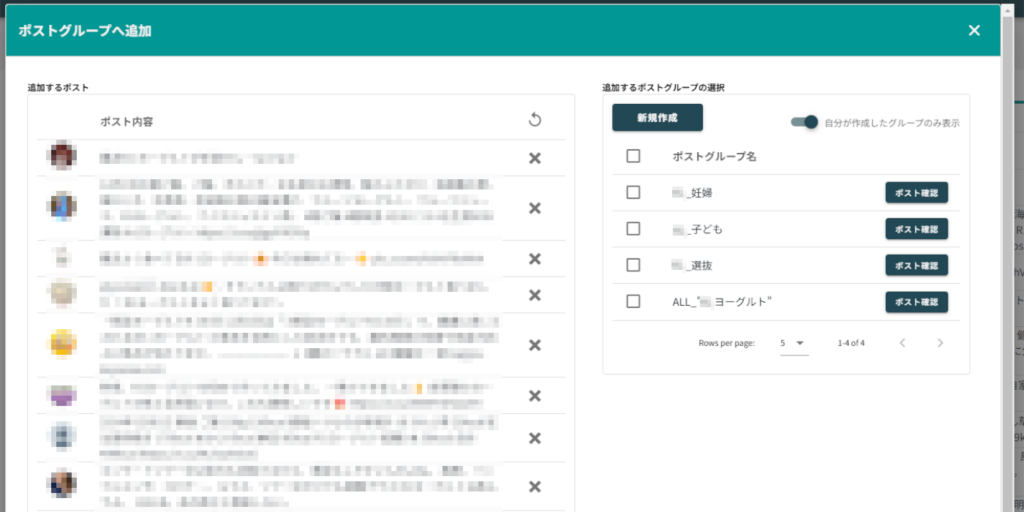Tick the checkbox for the ALL_ ヨーグルト group
This screenshot has height=512, width=1024.
click(633, 302)
